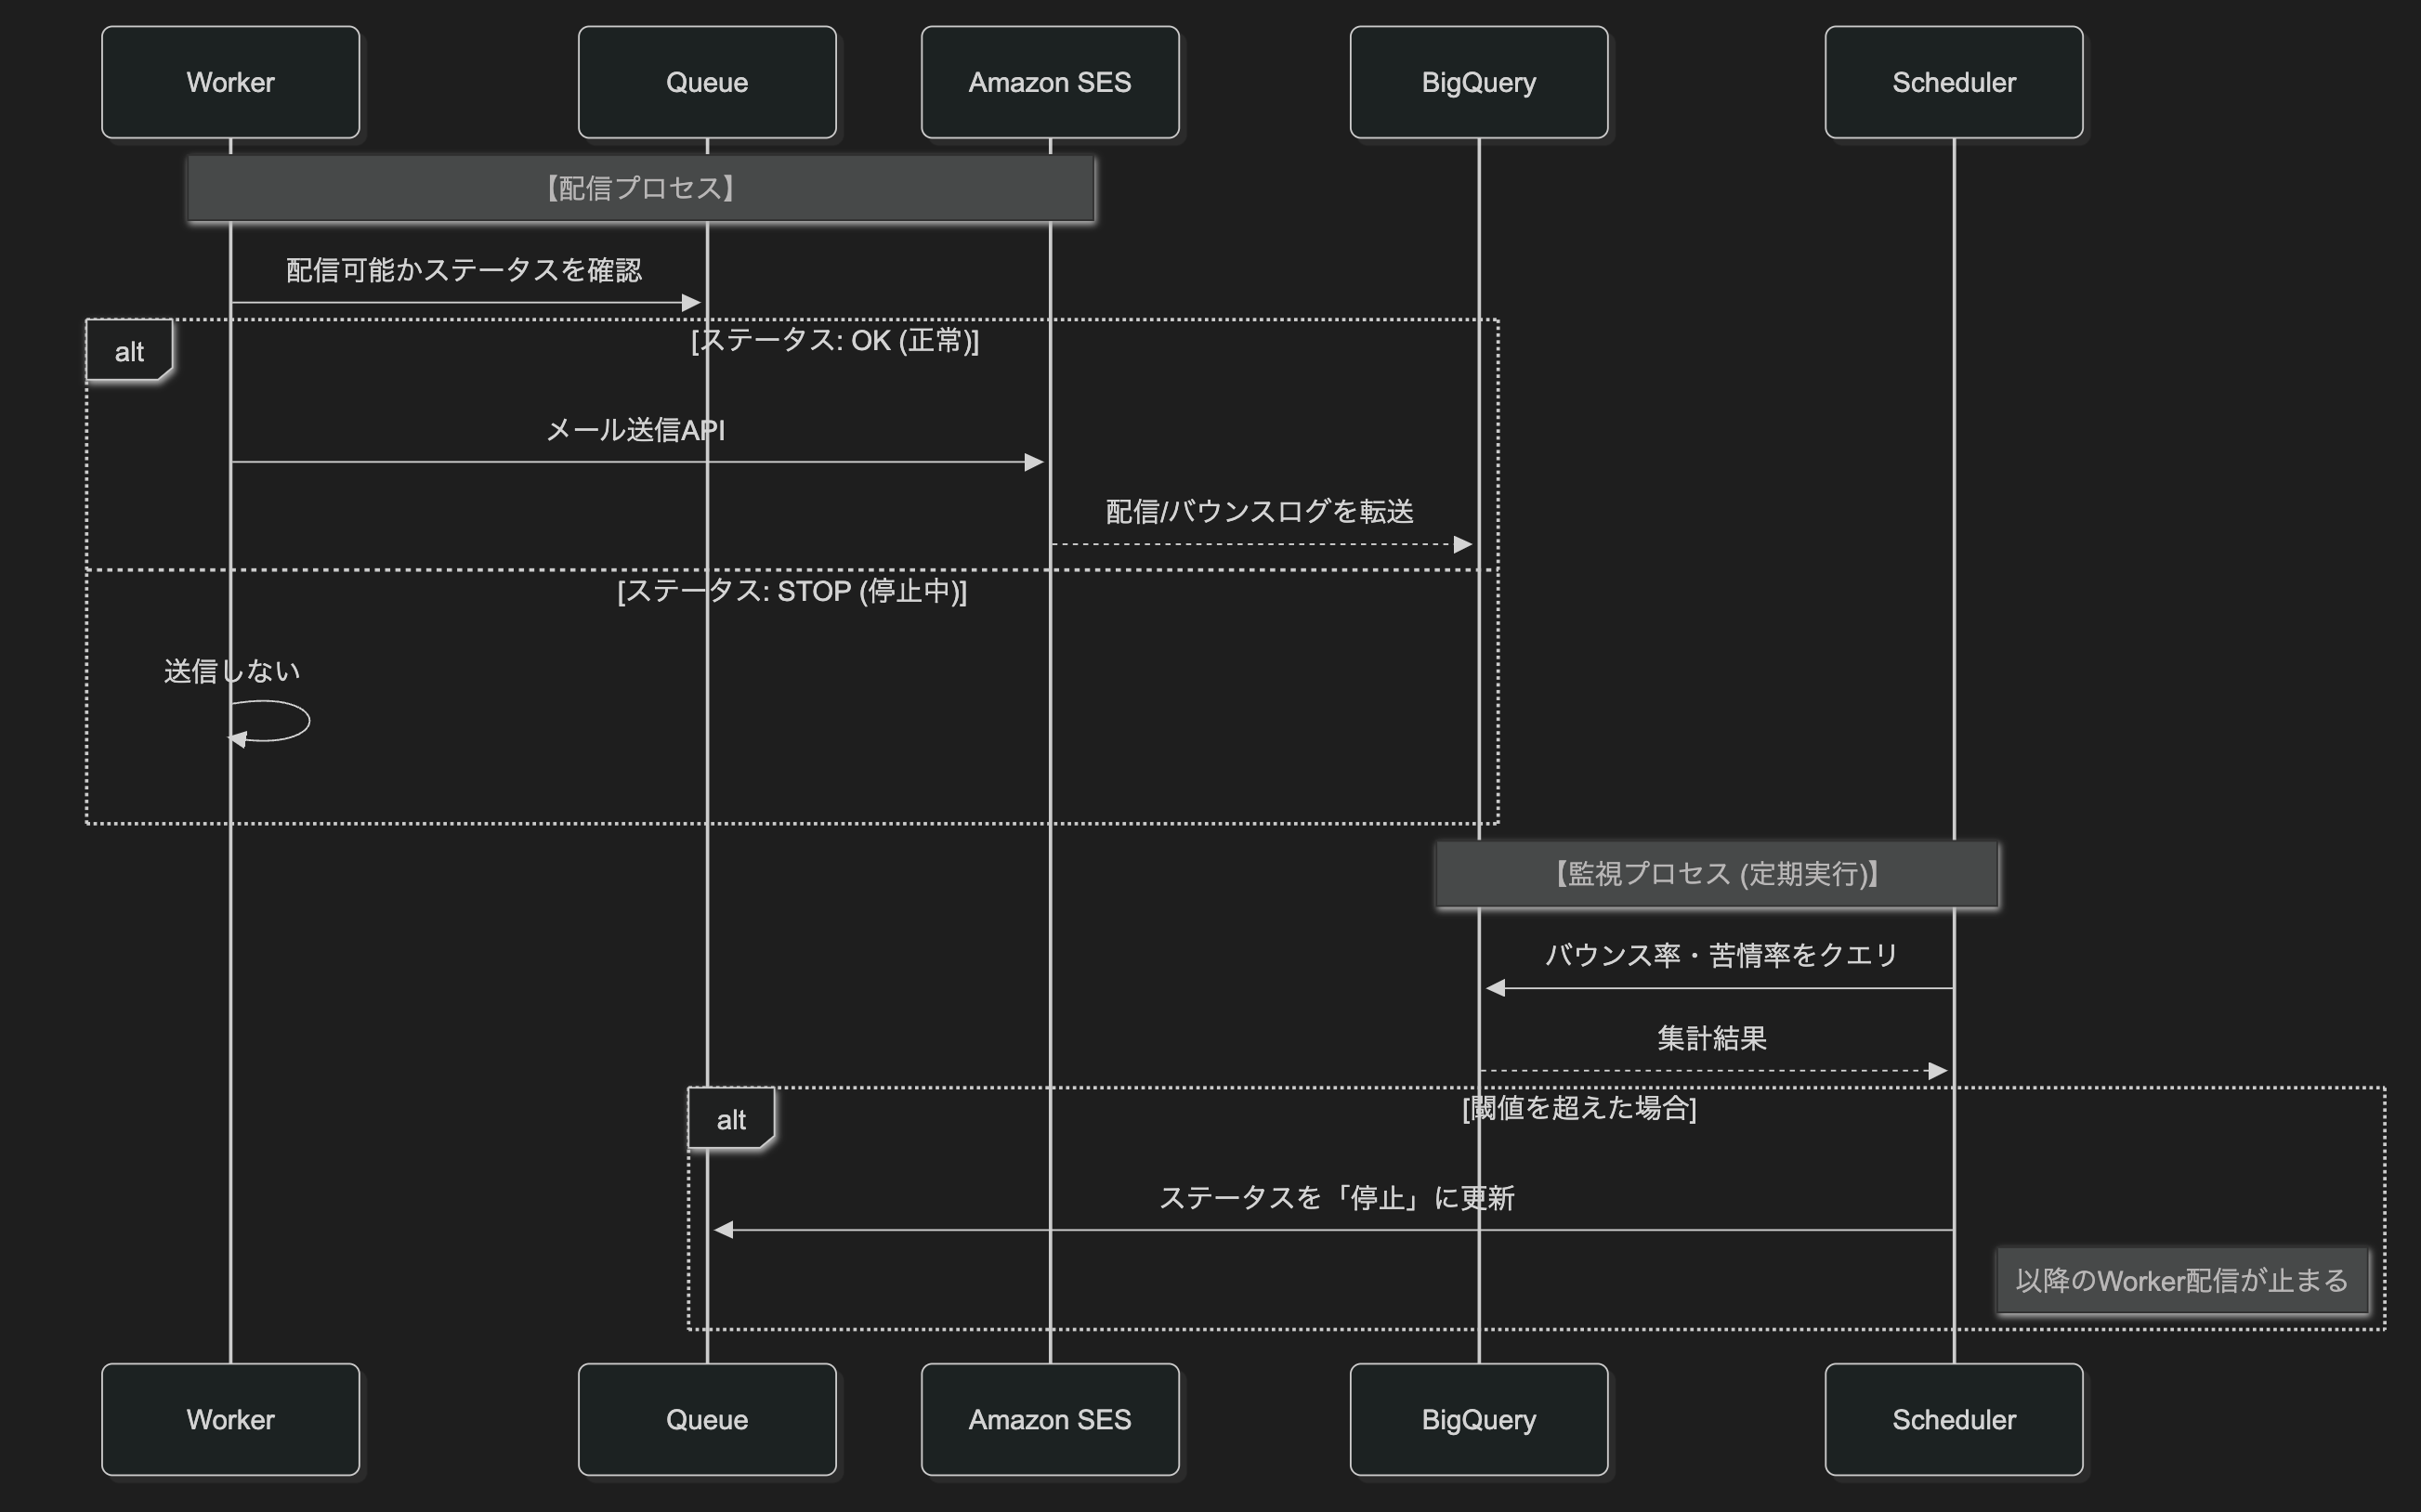Click the ステータスを「停止」に更新 message label
This screenshot has height=1512, width=2421.
(x=1336, y=1197)
